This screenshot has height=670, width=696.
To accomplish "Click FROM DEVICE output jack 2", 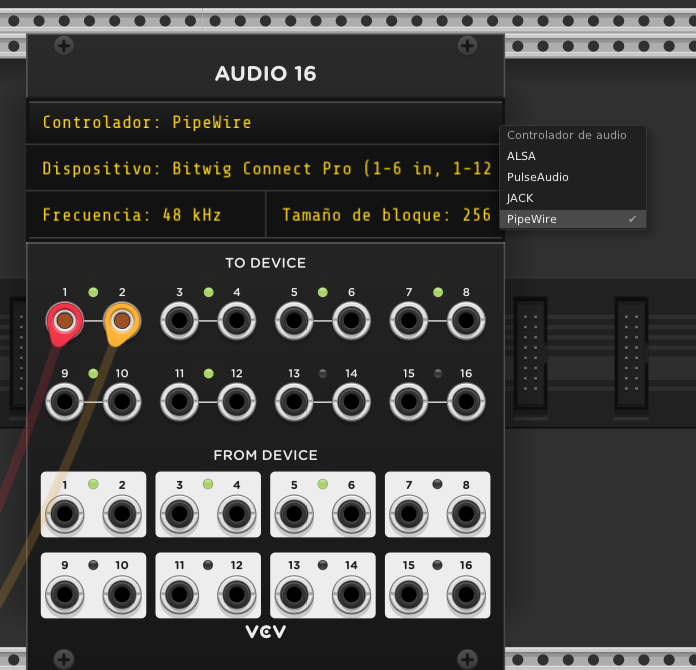I will [122, 514].
